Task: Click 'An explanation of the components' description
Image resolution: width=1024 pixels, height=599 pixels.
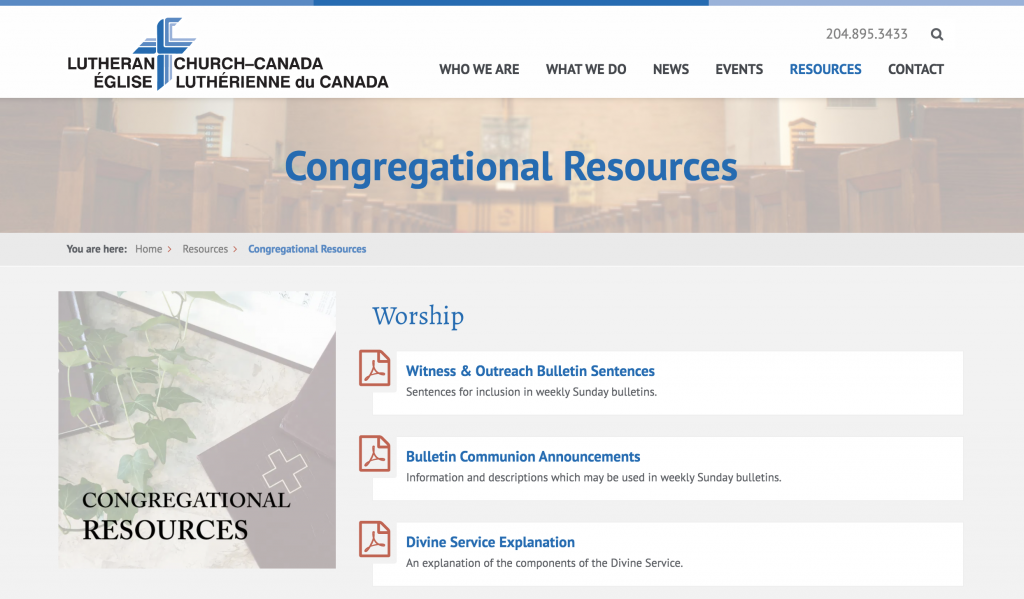Action: pos(545,563)
